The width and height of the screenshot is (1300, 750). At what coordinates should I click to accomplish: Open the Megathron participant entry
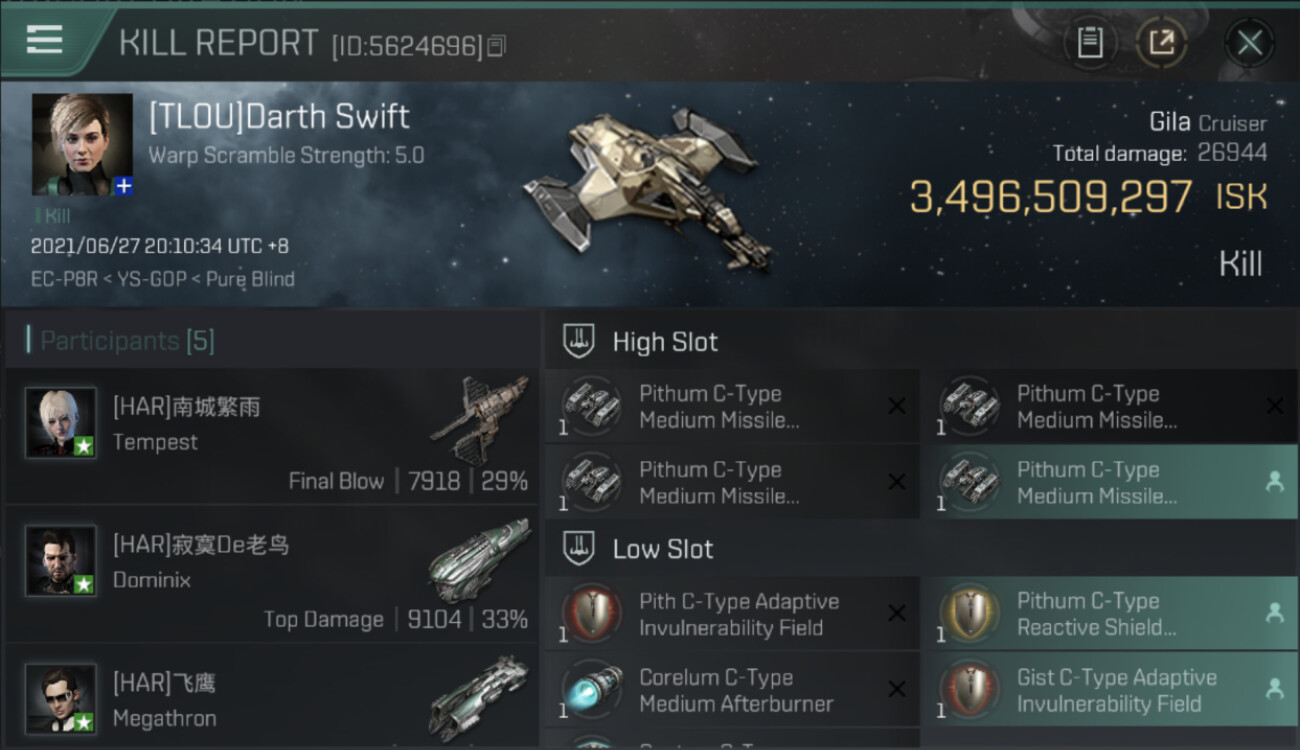(x=271, y=698)
